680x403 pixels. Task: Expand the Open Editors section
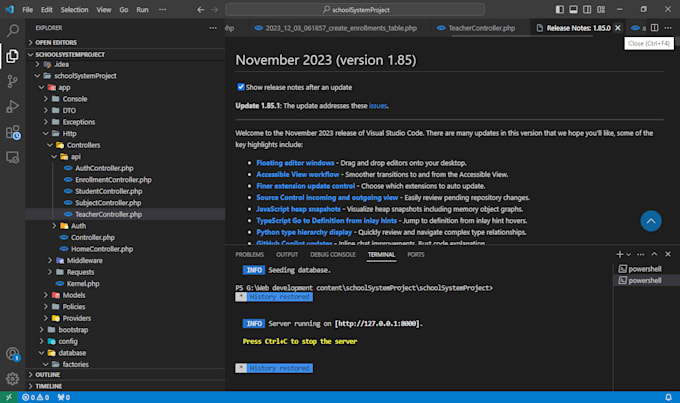click(x=127, y=43)
